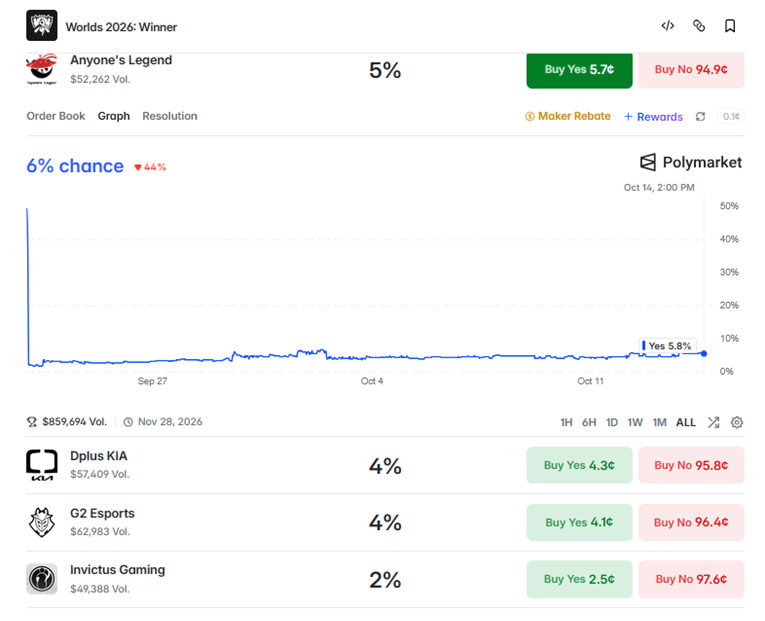Copy the market link icon

point(699,26)
